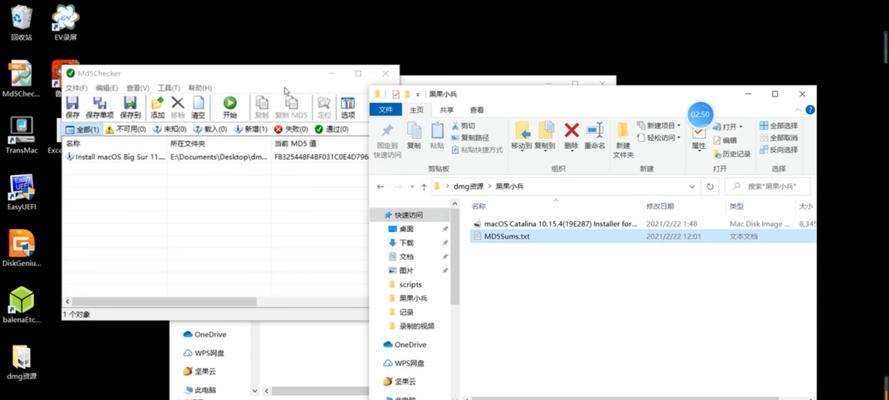Click 复制路径 in Explorer clipboard group
This screenshot has height=400, width=889.
tap(469, 138)
